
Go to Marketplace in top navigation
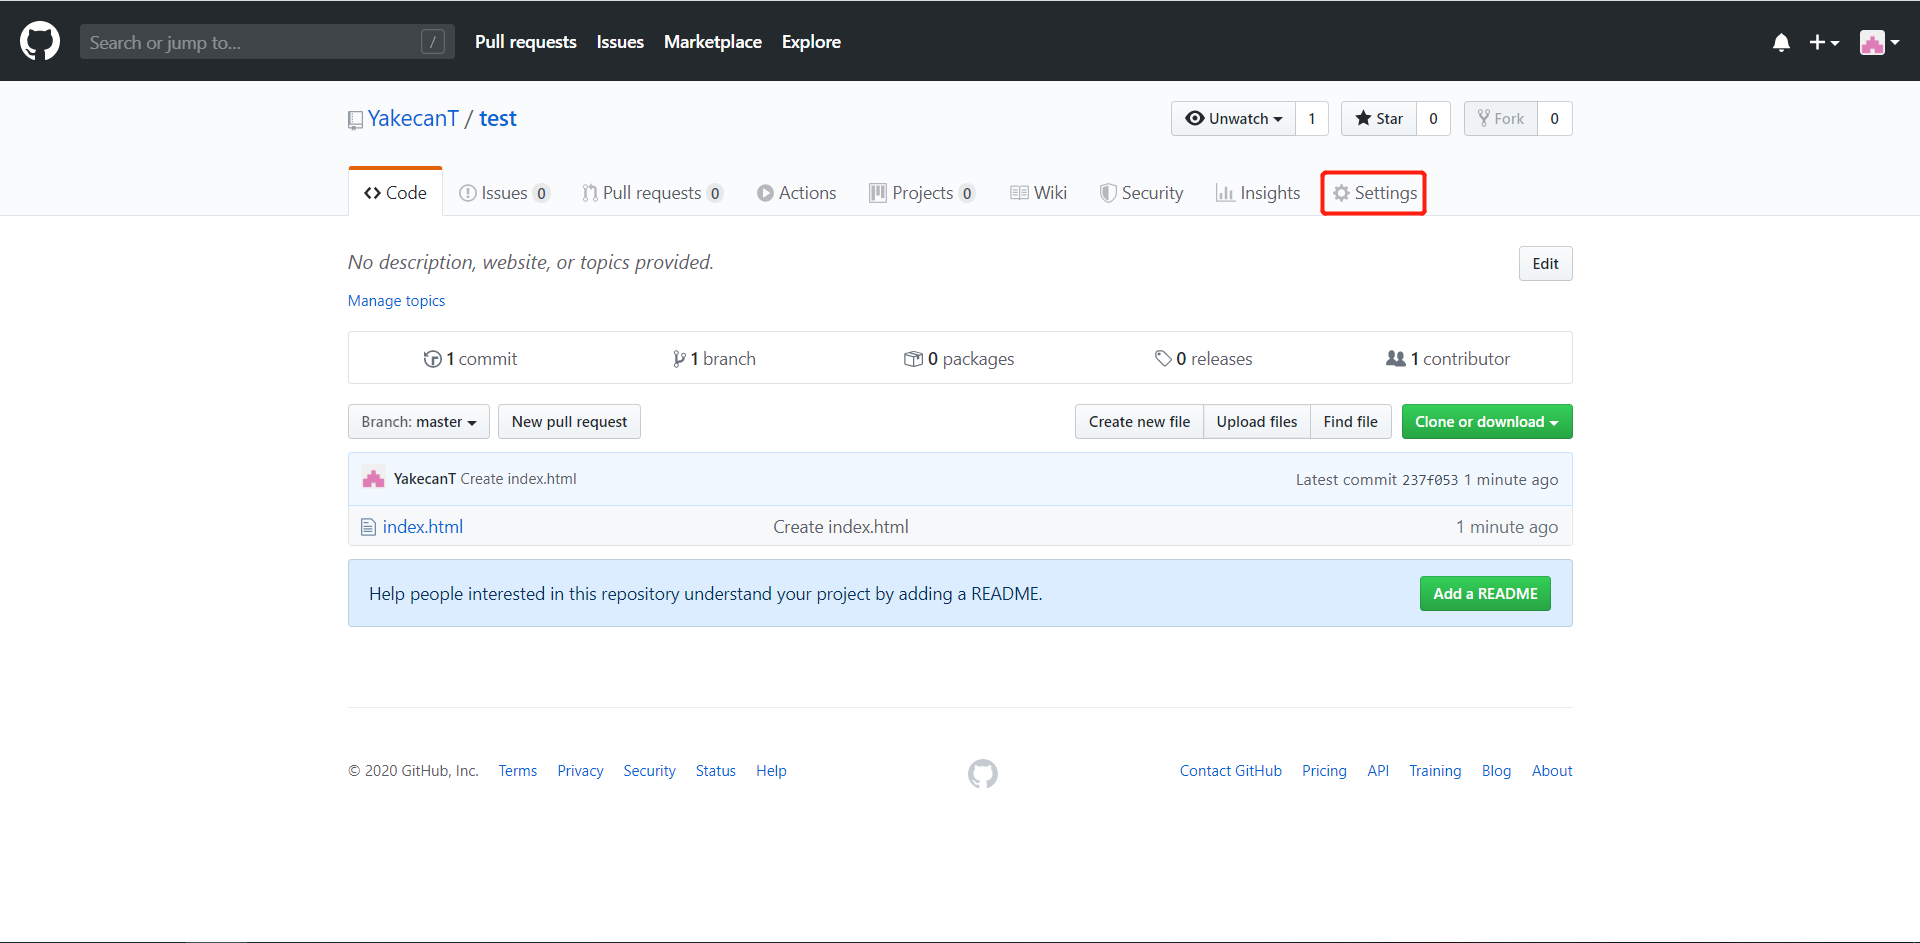[713, 42]
